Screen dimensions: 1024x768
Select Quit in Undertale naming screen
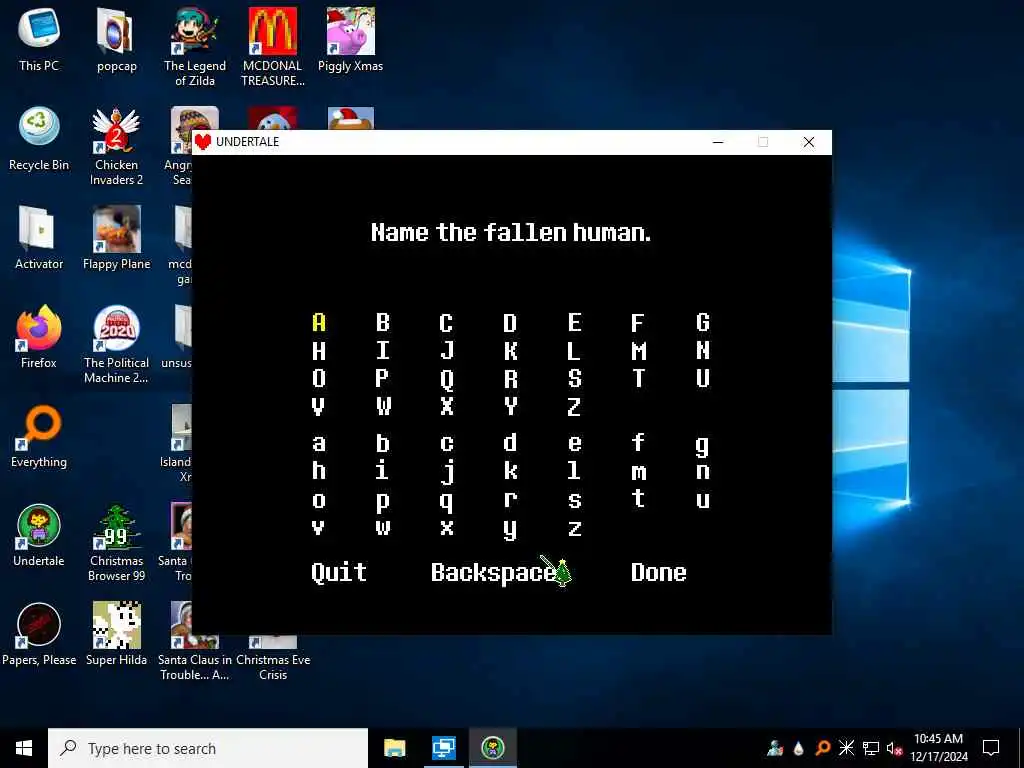point(339,573)
